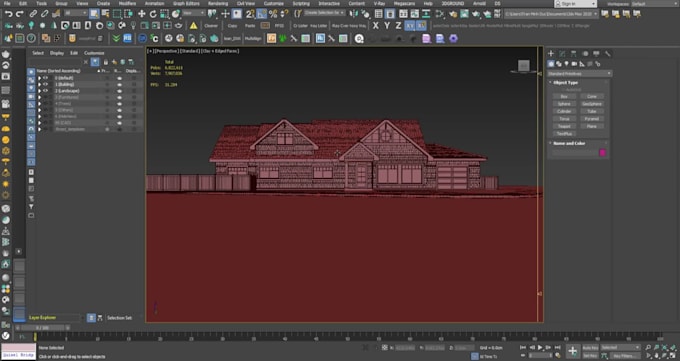
Task: Click the Z axis constraint button
Action: 398,26
